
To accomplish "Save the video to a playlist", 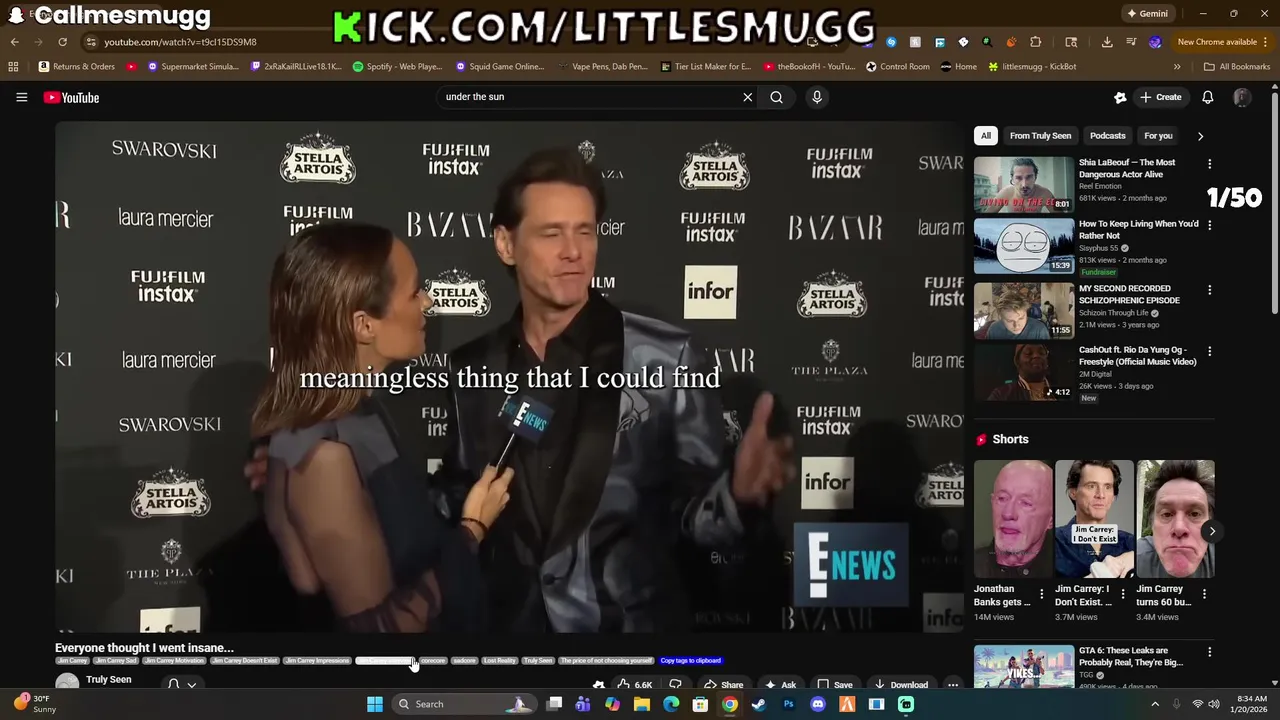I will [x=835, y=685].
